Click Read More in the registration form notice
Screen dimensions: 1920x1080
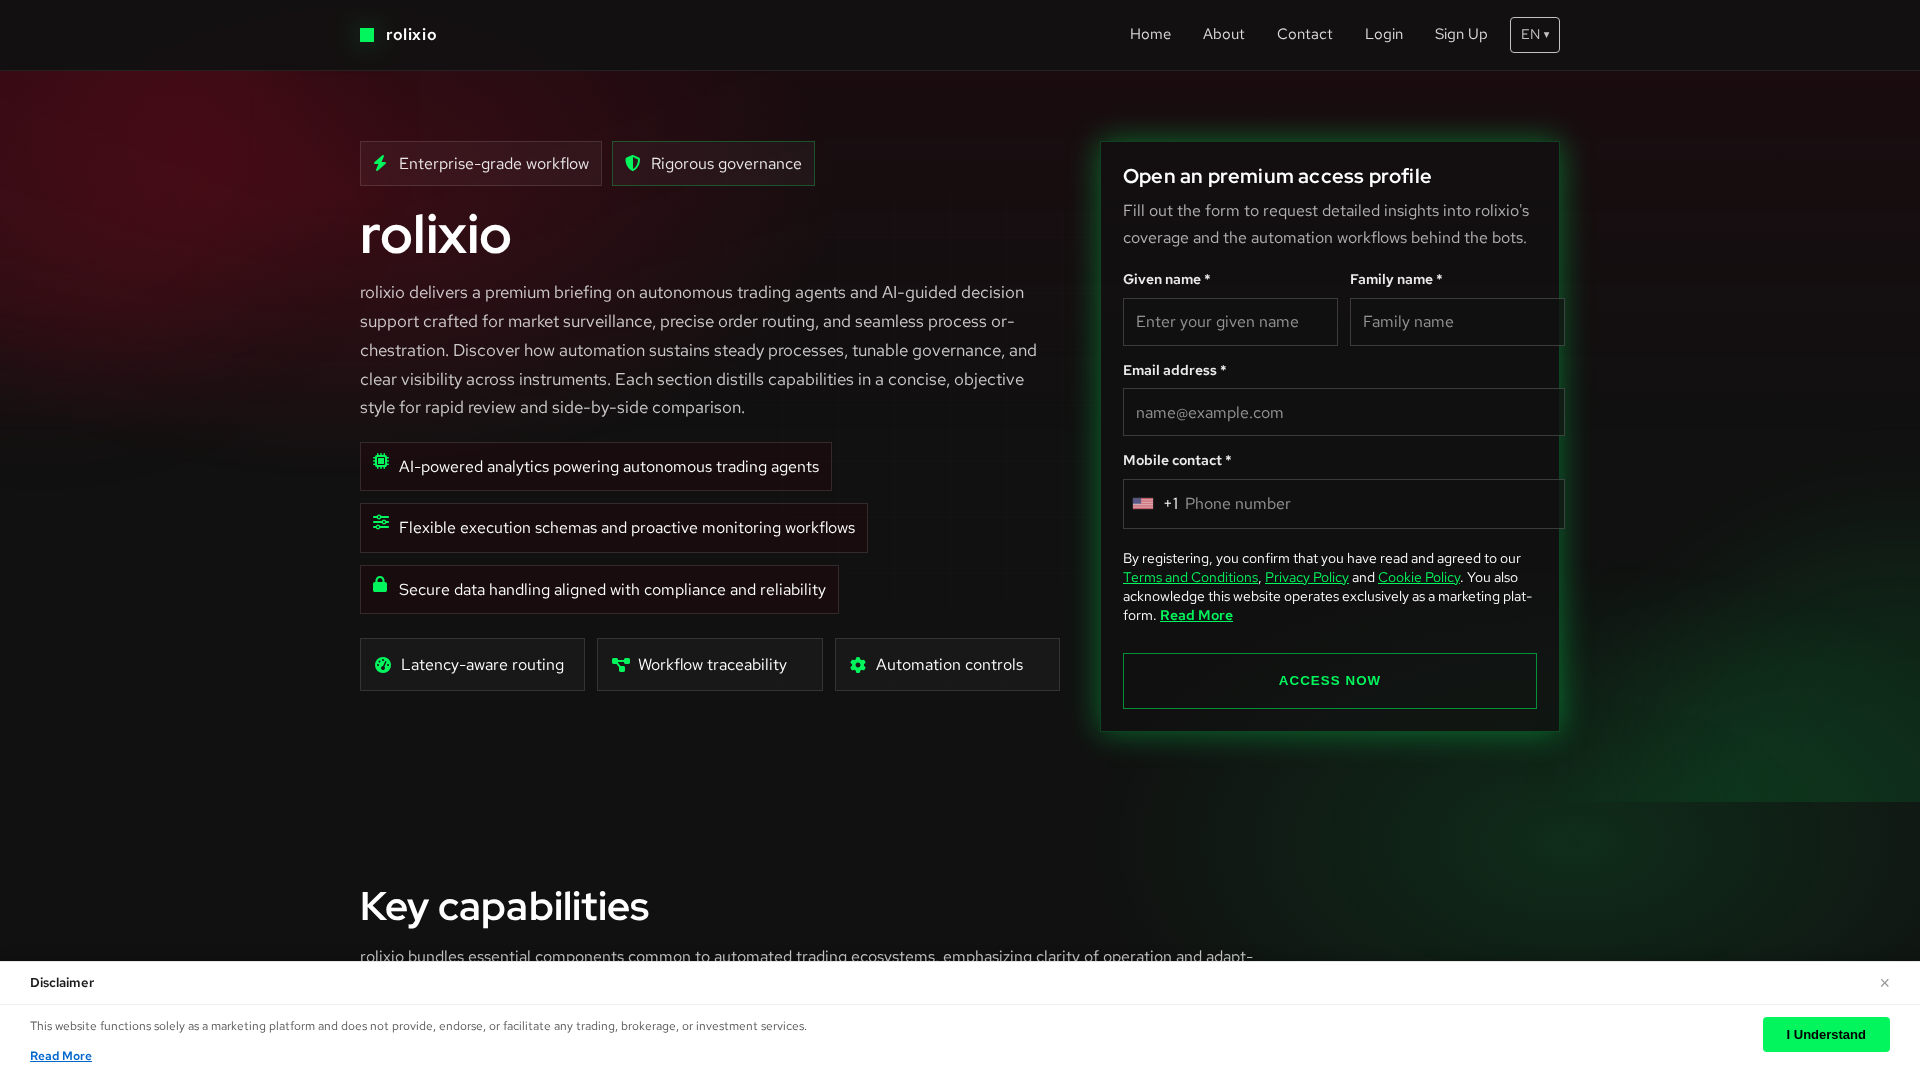click(1196, 616)
